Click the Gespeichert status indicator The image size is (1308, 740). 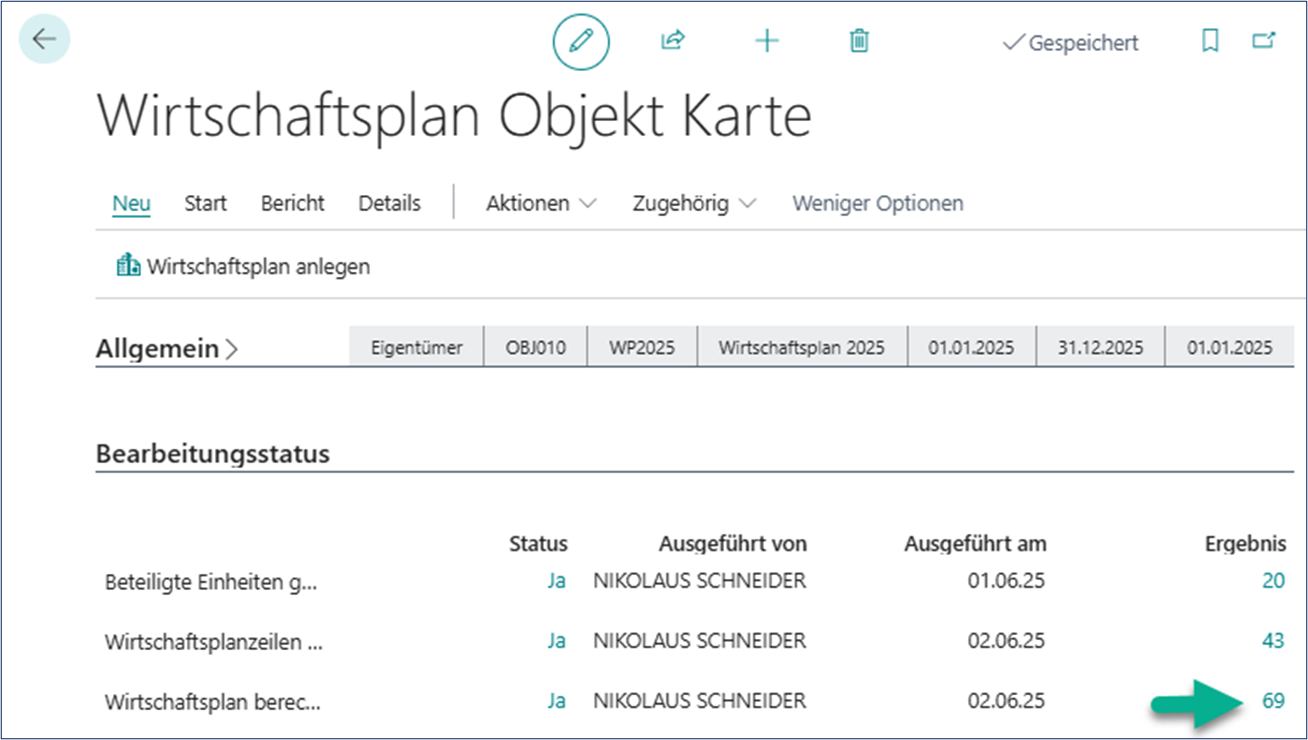point(1070,42)
